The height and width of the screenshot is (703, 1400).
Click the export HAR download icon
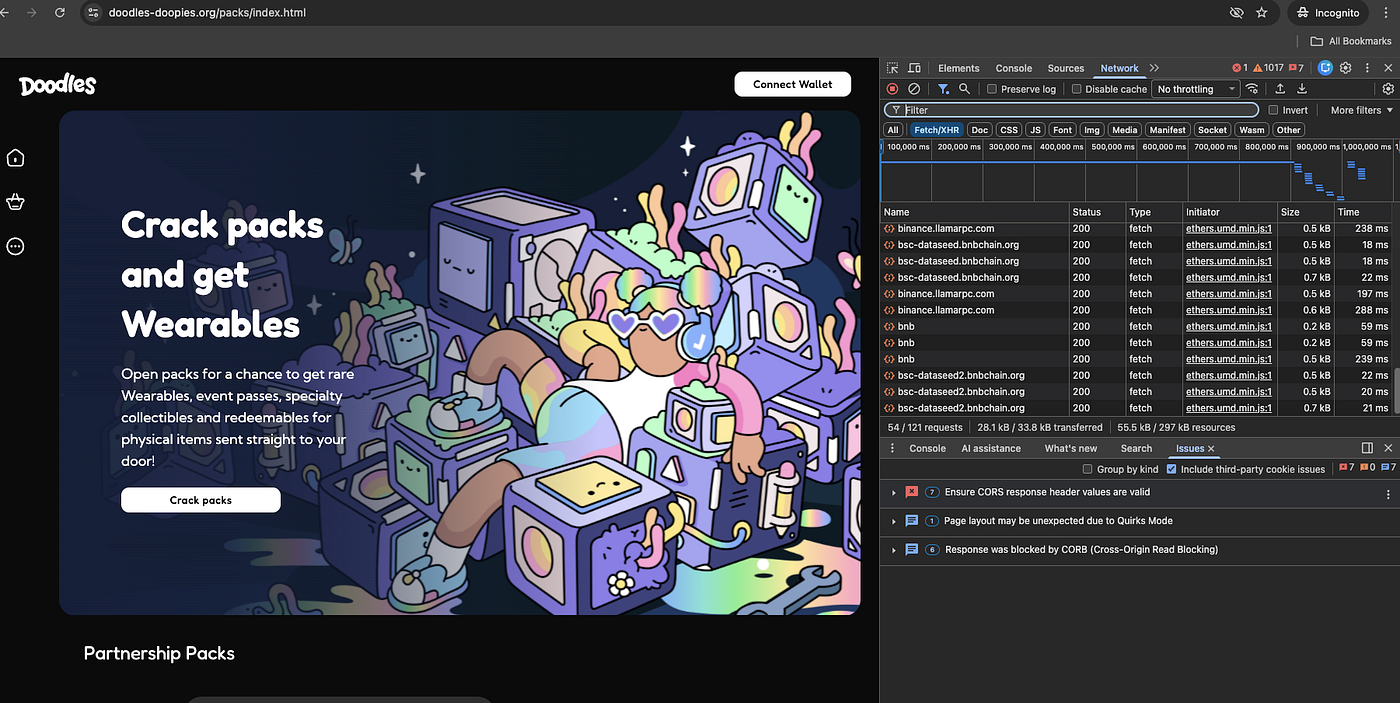pos(1301,89)
